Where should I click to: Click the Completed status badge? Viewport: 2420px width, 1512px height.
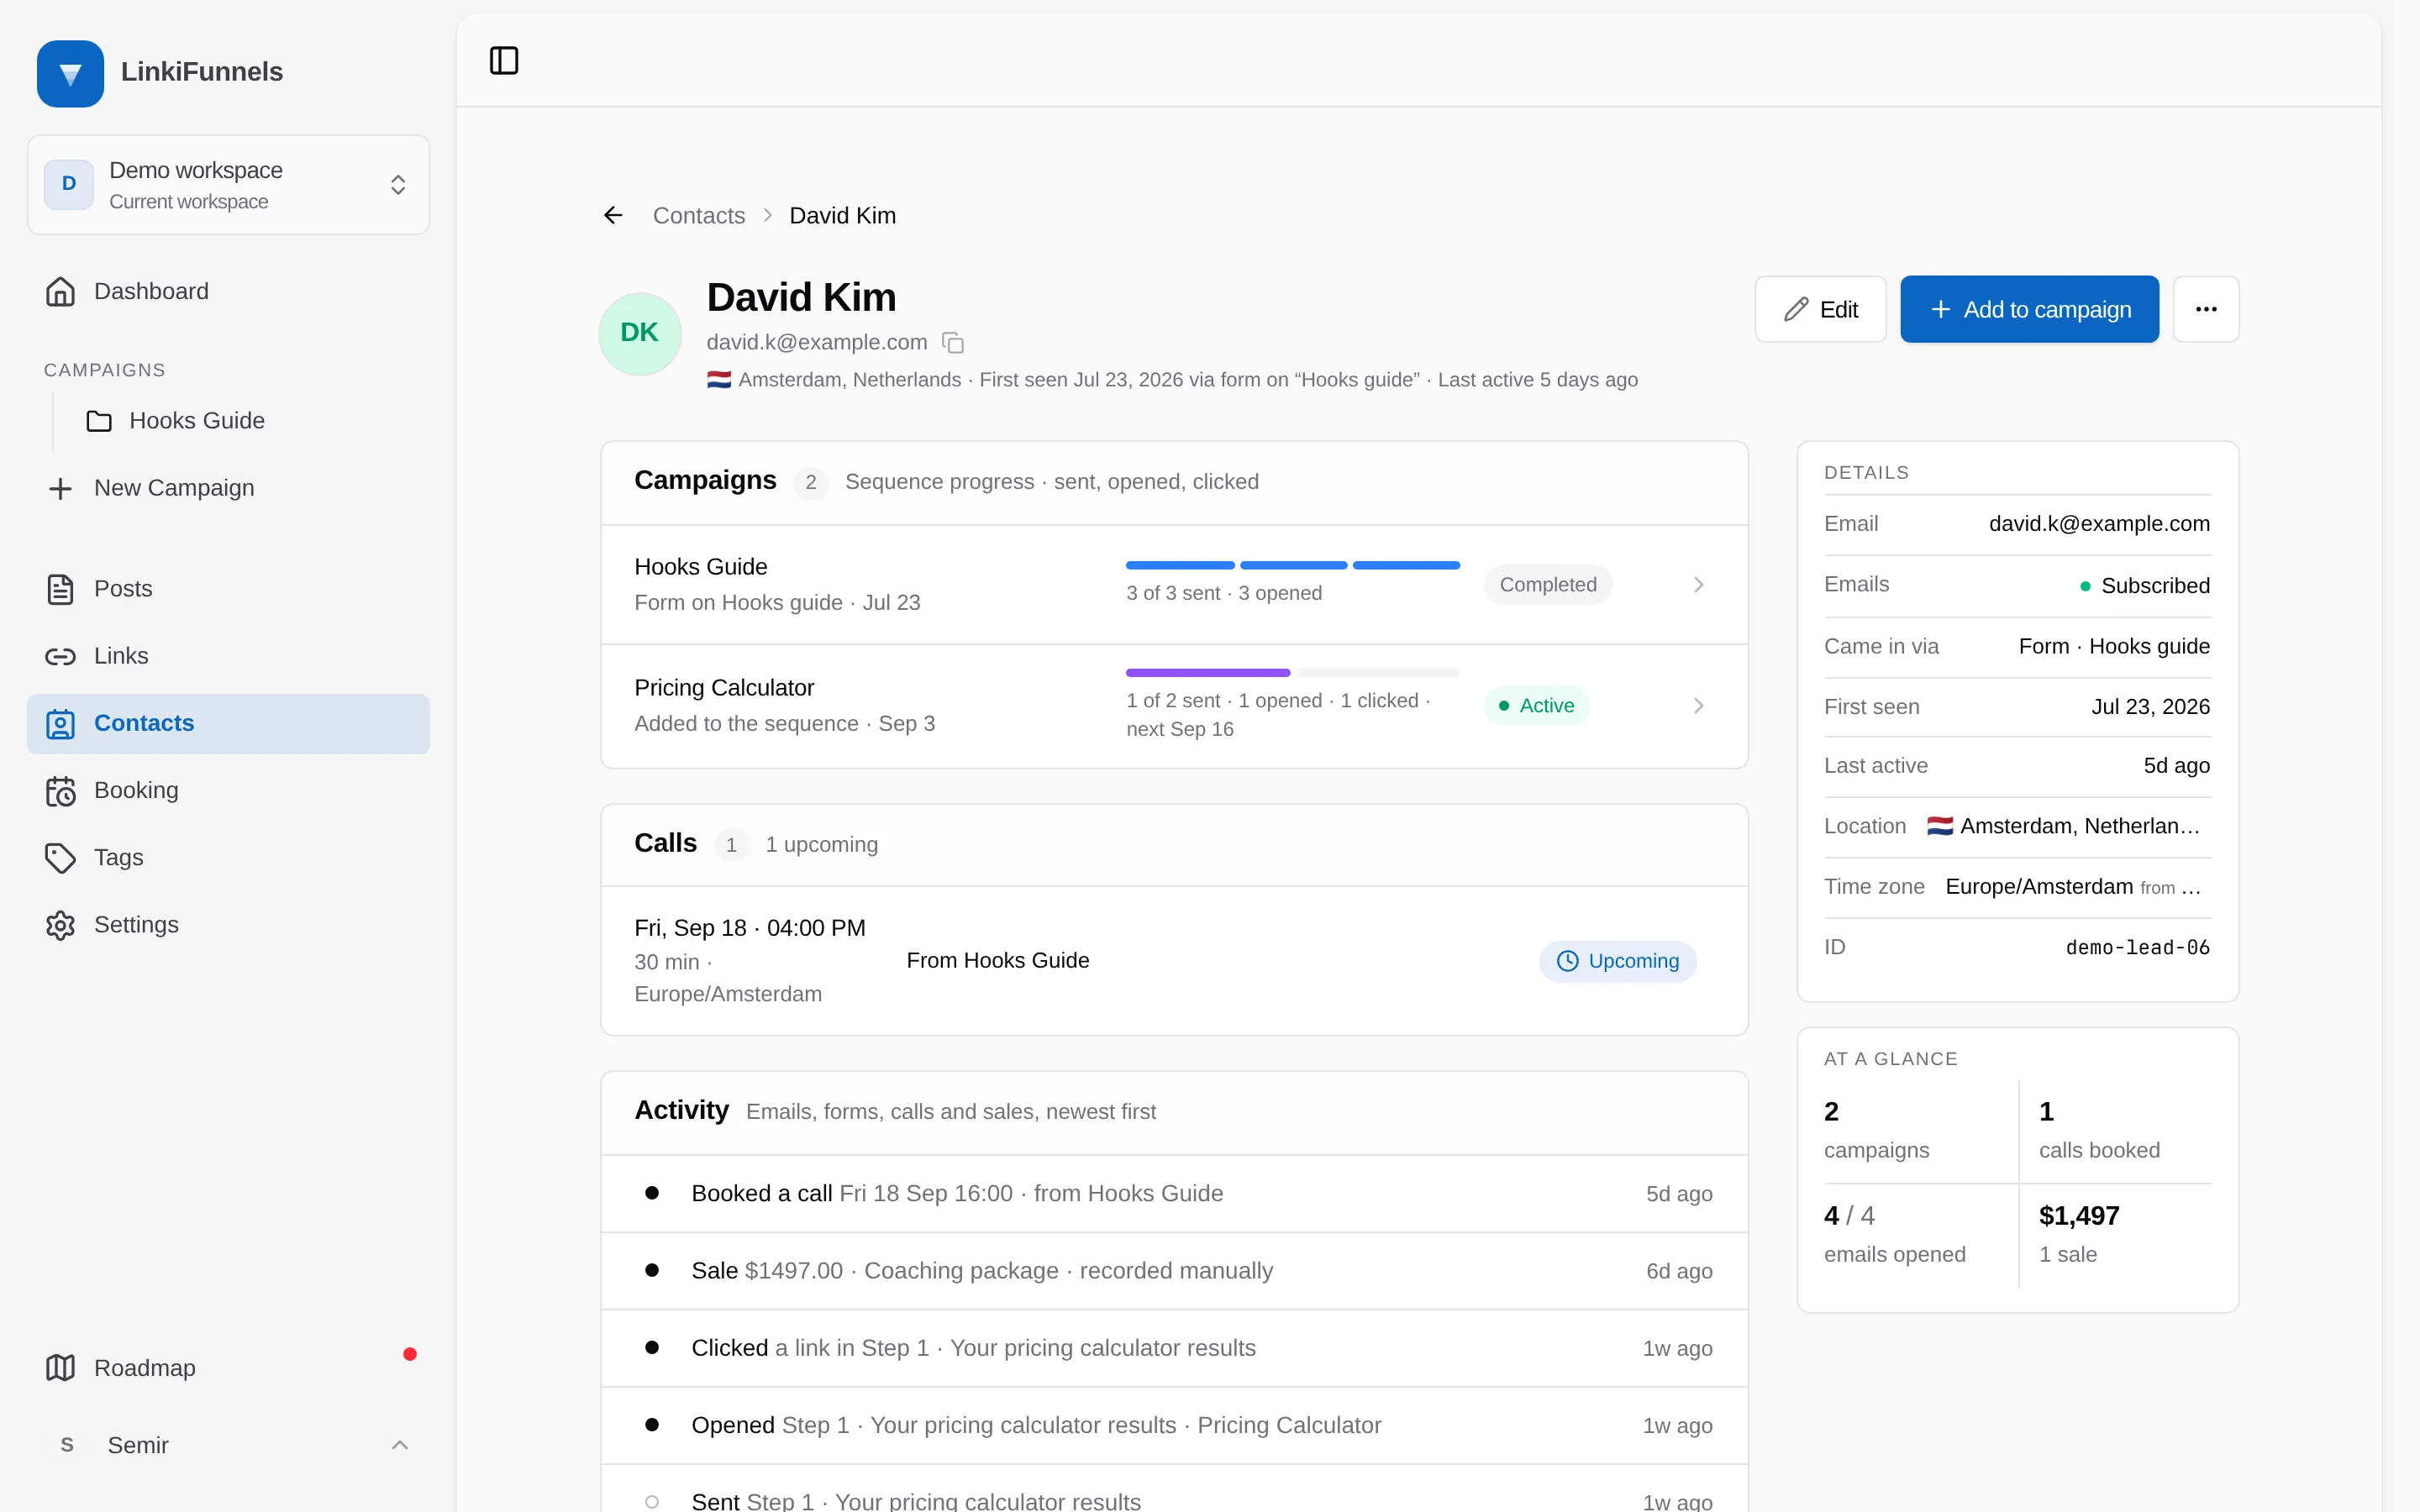[1548, 585]
